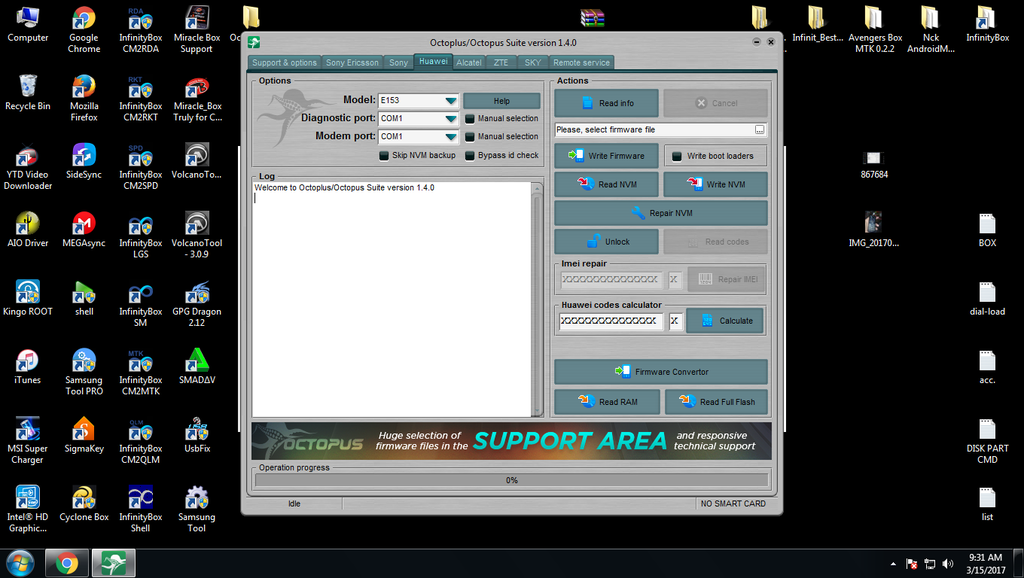Open the Google Chrome desktop shortcut
Viewport: 1024px width, 578px height.
pos(84,30)
